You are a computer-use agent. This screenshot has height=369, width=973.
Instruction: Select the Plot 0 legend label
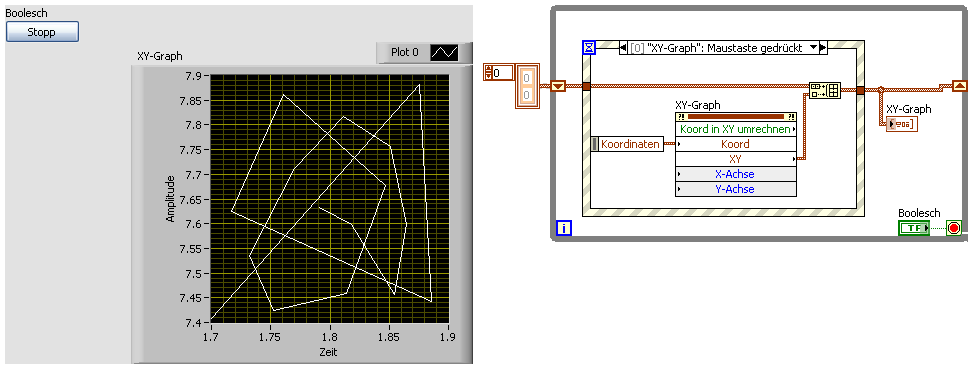pyautogui.click(x=405, y=53)
